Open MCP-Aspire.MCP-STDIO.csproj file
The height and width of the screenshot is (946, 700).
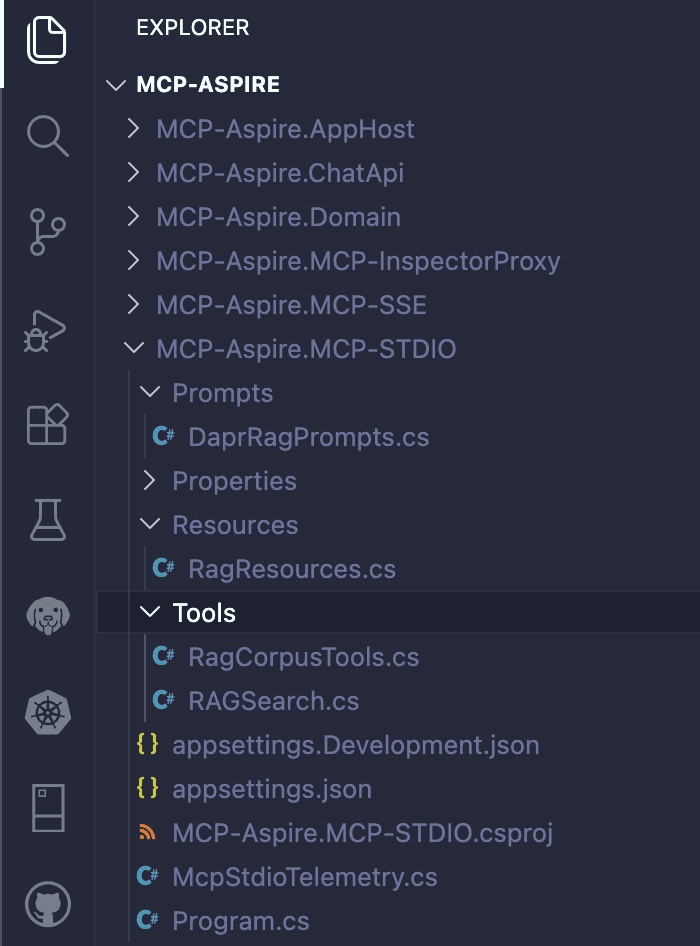pyautogui.click(x=363, y=833)
